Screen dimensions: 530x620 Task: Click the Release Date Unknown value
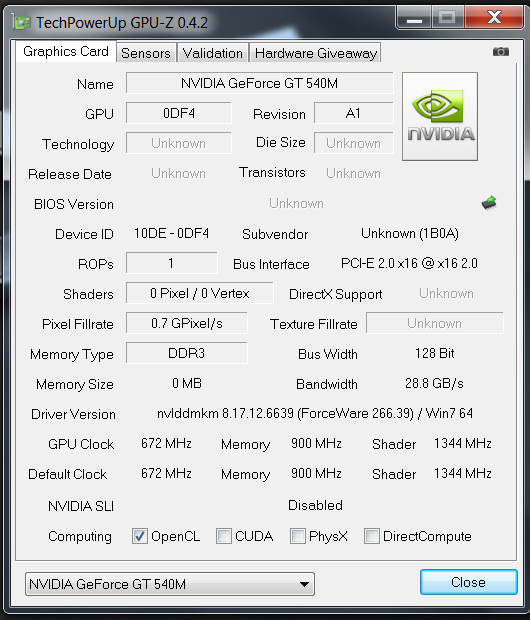pos(178,173)
